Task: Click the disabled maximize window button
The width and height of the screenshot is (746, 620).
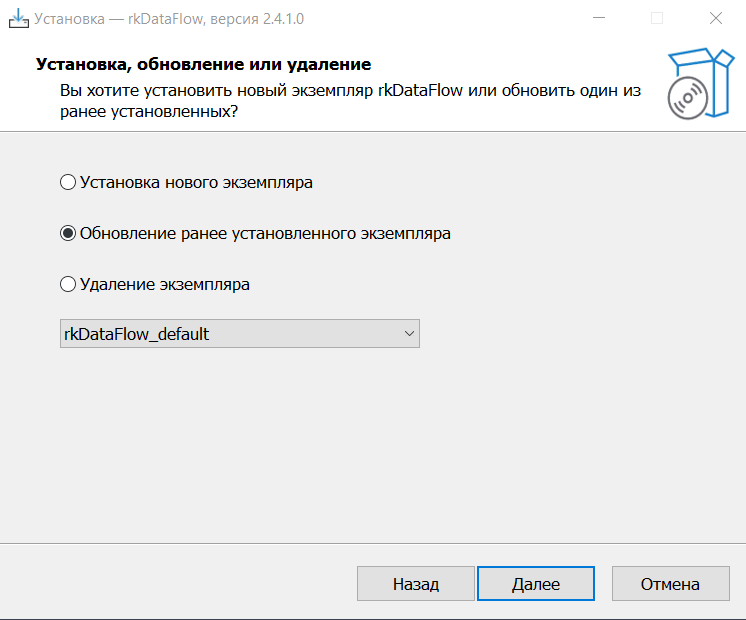Action: (x=657, y=18)
